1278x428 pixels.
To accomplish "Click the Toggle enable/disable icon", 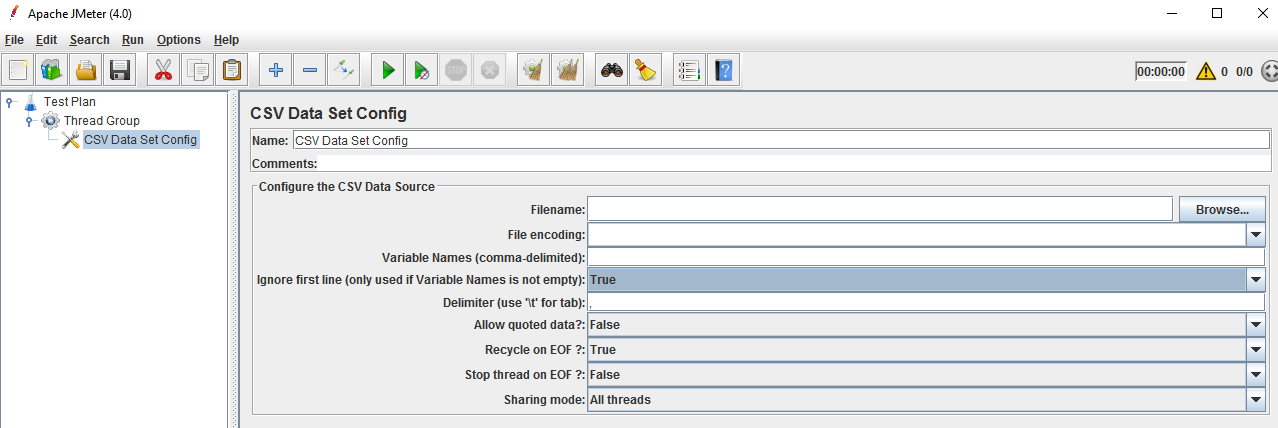I will (344, 71).
